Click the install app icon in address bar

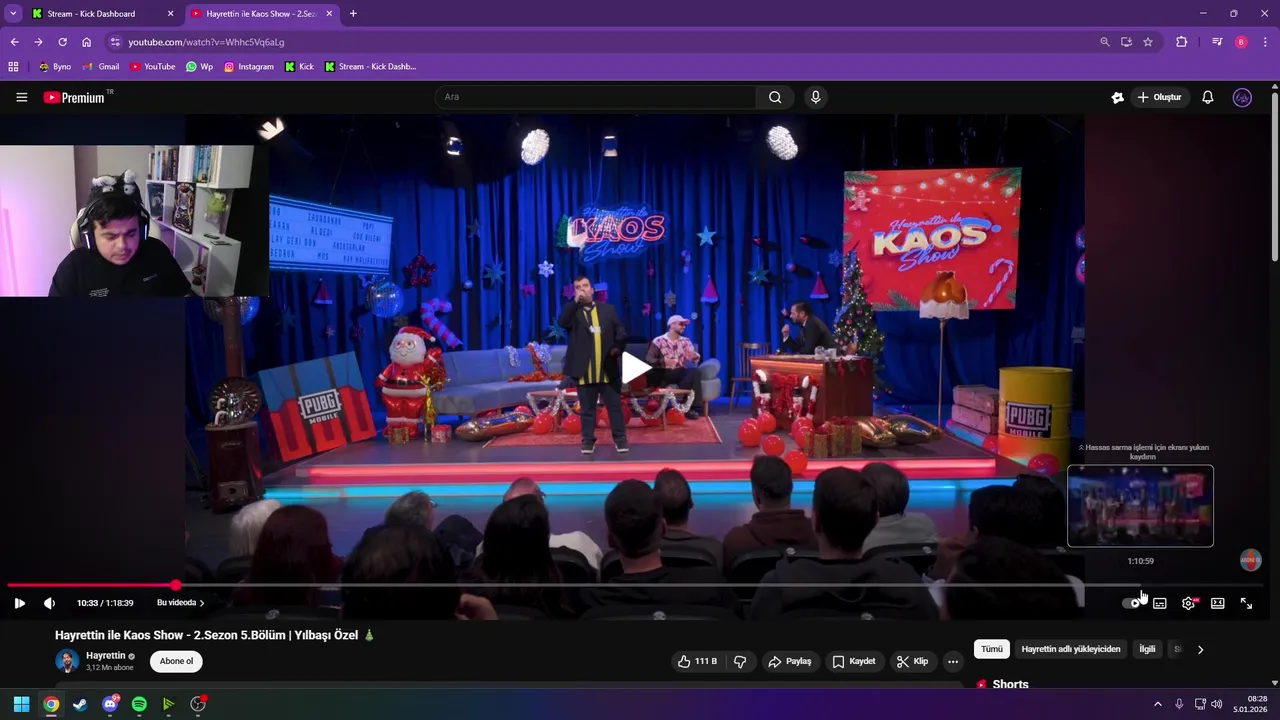[1126, 42]
